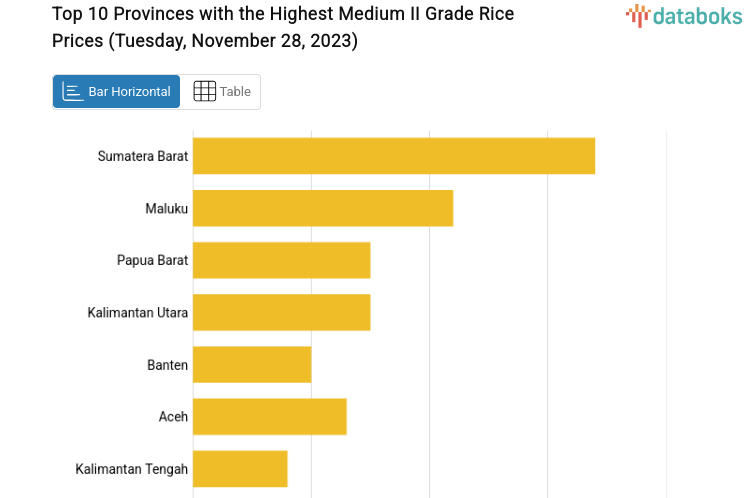Click the Table grid icon

204,92
